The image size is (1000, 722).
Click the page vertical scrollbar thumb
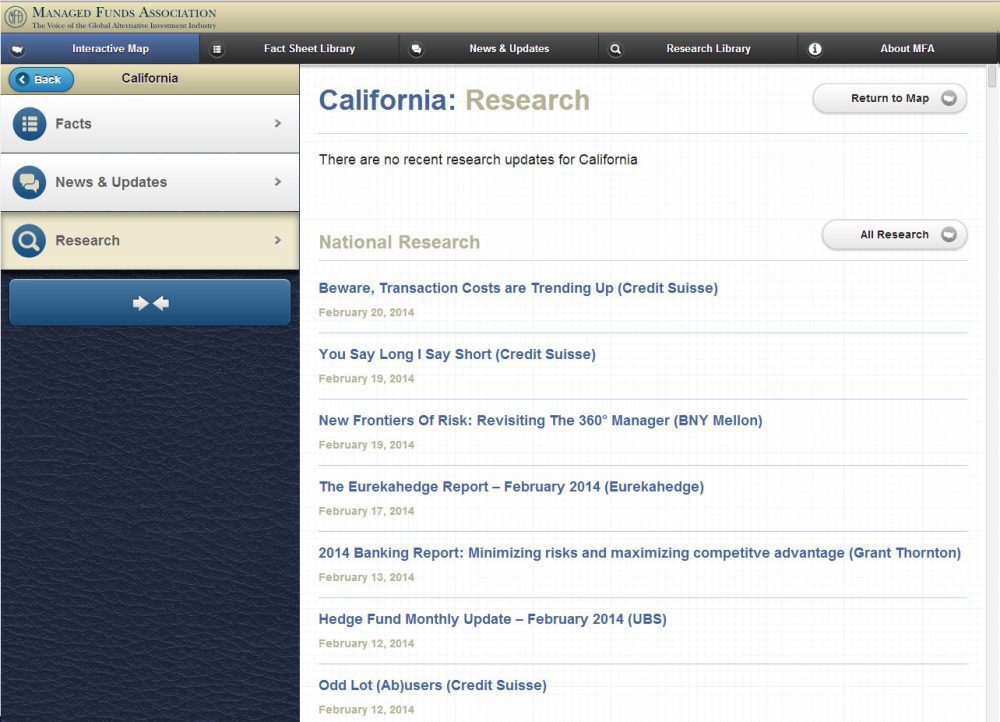coord(992,77)
